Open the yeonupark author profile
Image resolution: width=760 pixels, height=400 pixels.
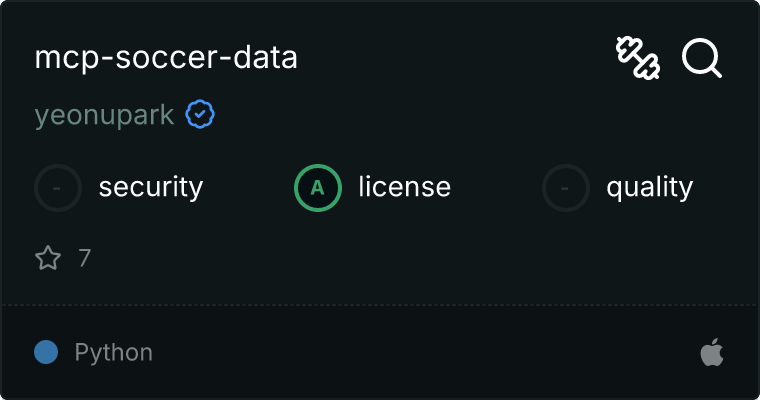pyautogui.click(x=104, y=116)
